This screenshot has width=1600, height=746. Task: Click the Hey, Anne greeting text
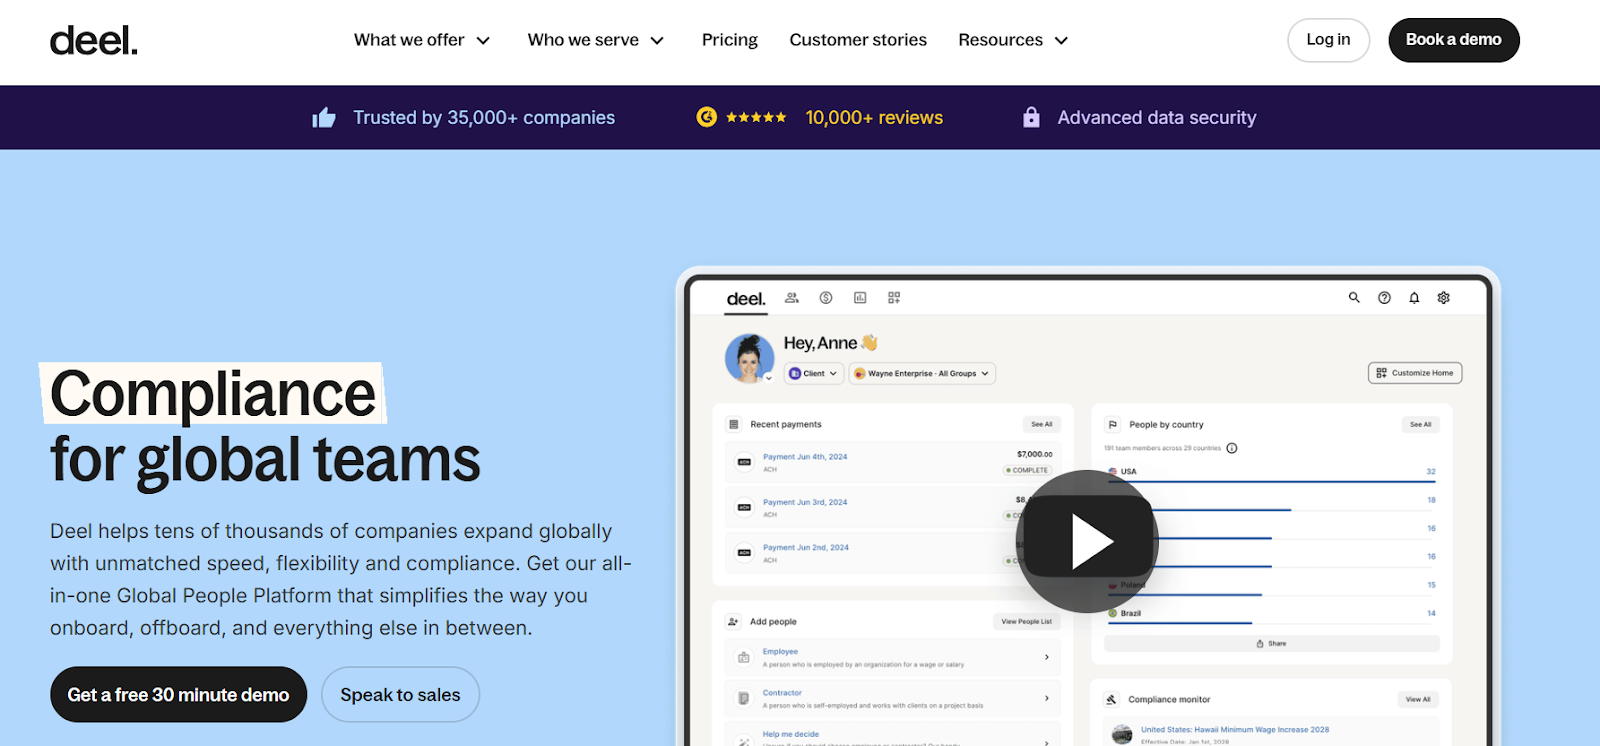[x=820, y=343]
